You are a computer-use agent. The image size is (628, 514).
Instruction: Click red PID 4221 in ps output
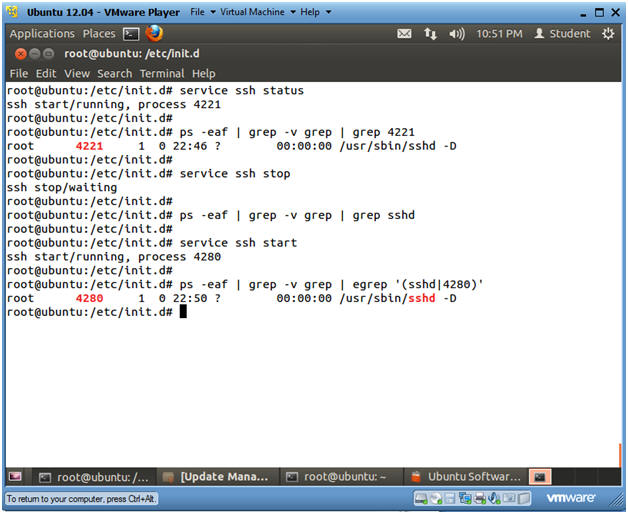coord(89,146)
